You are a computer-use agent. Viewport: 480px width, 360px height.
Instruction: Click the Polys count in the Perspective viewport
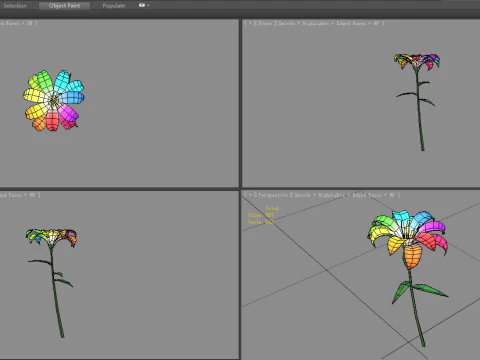coord(261,215)
